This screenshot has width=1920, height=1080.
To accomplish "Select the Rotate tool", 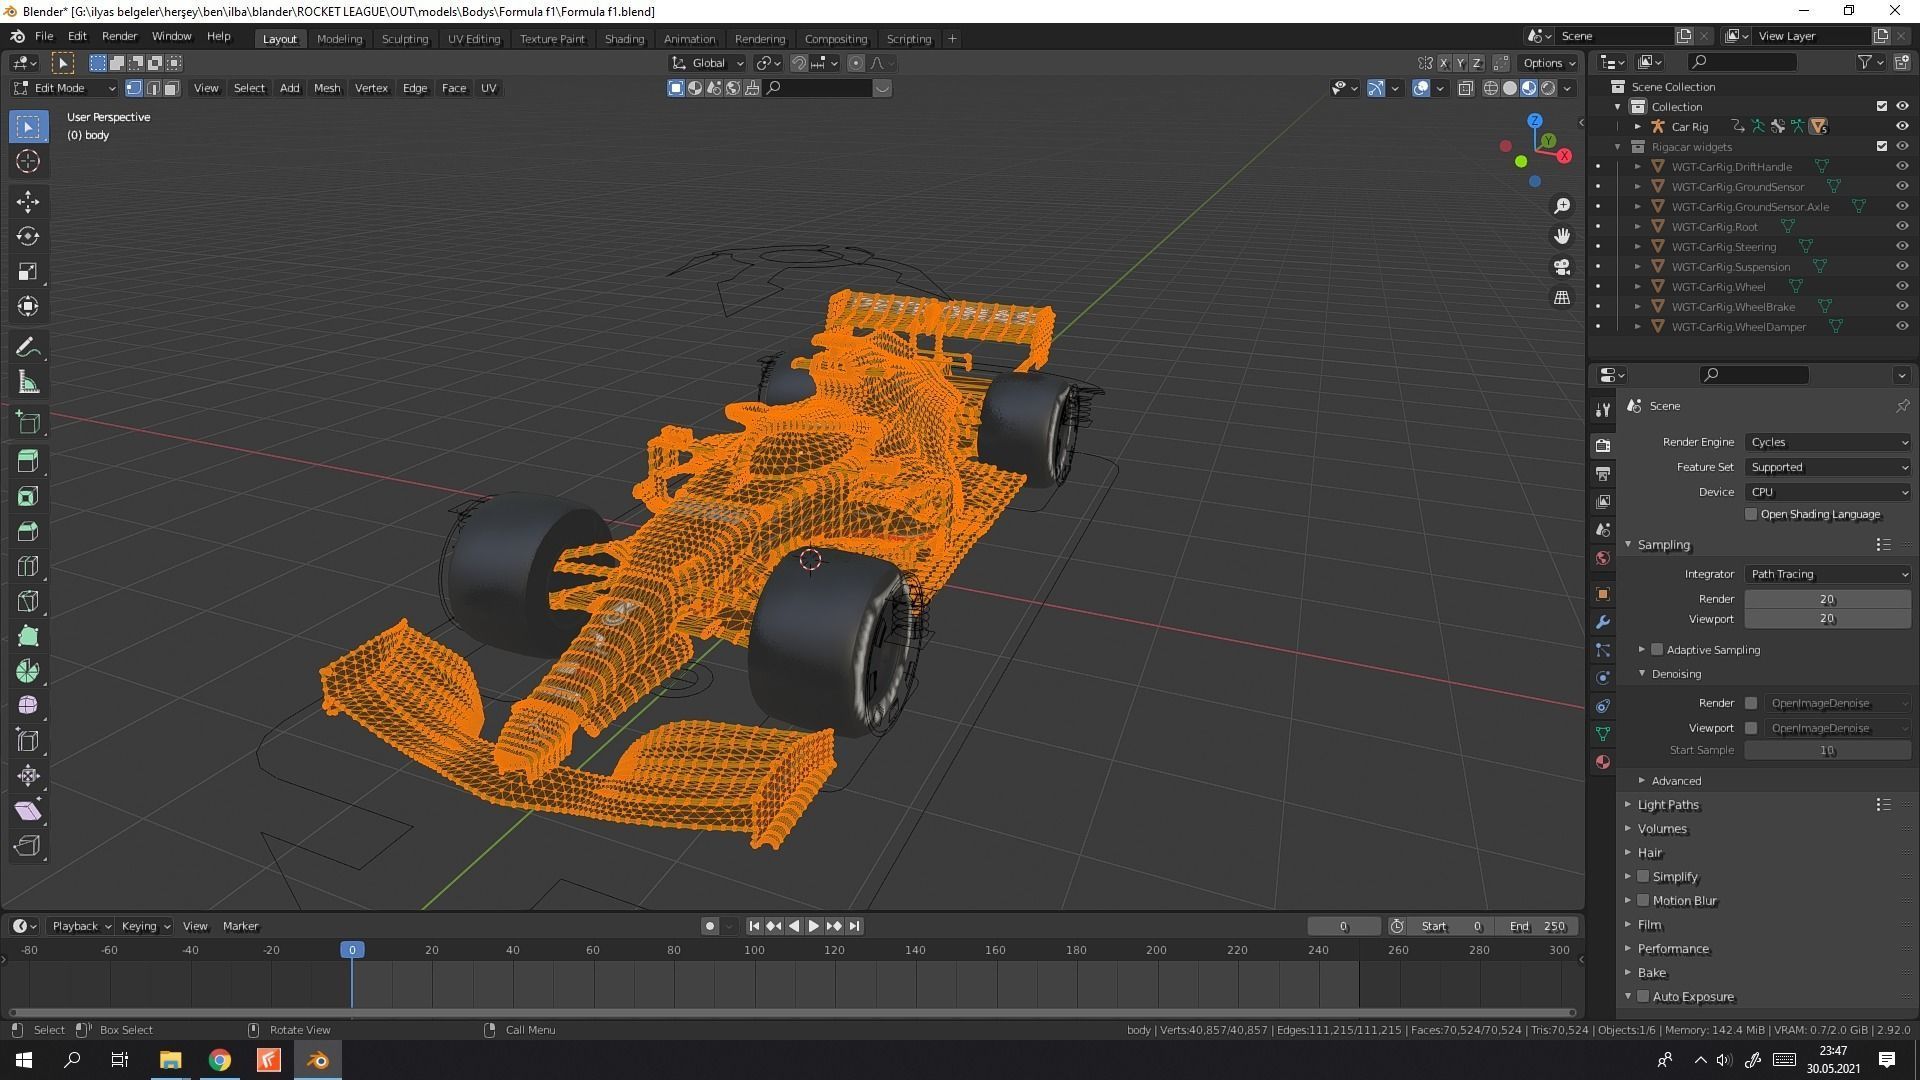I will (x=28, y=236).
